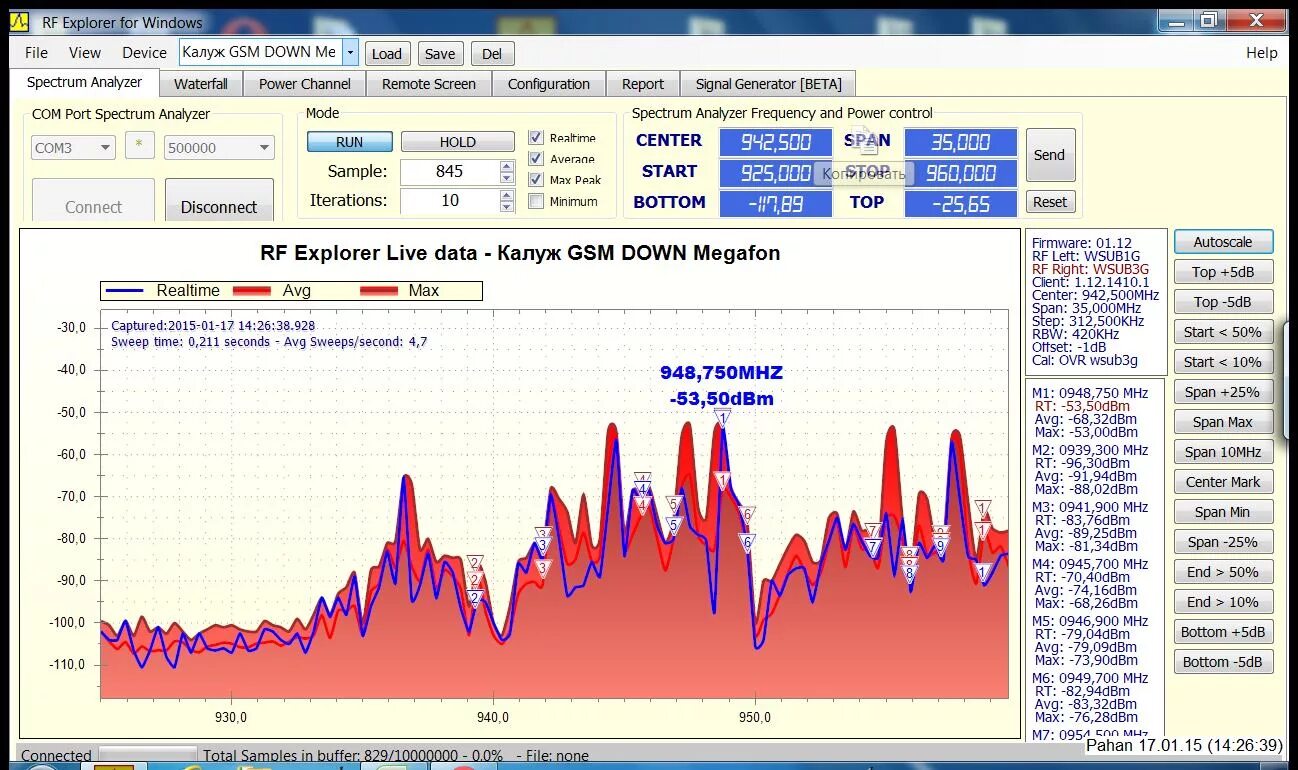Image resolution: width=1298 pixels, height=770 pixels.
Task: Open the View menu
Action: (x=85, y=52)
